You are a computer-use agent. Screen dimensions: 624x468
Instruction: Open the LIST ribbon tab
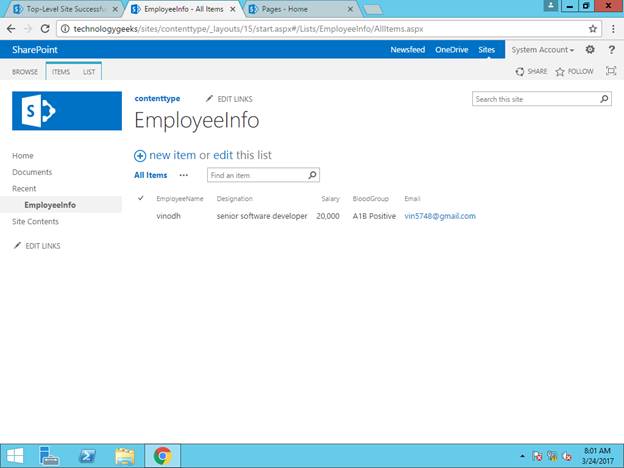[89, 72]
